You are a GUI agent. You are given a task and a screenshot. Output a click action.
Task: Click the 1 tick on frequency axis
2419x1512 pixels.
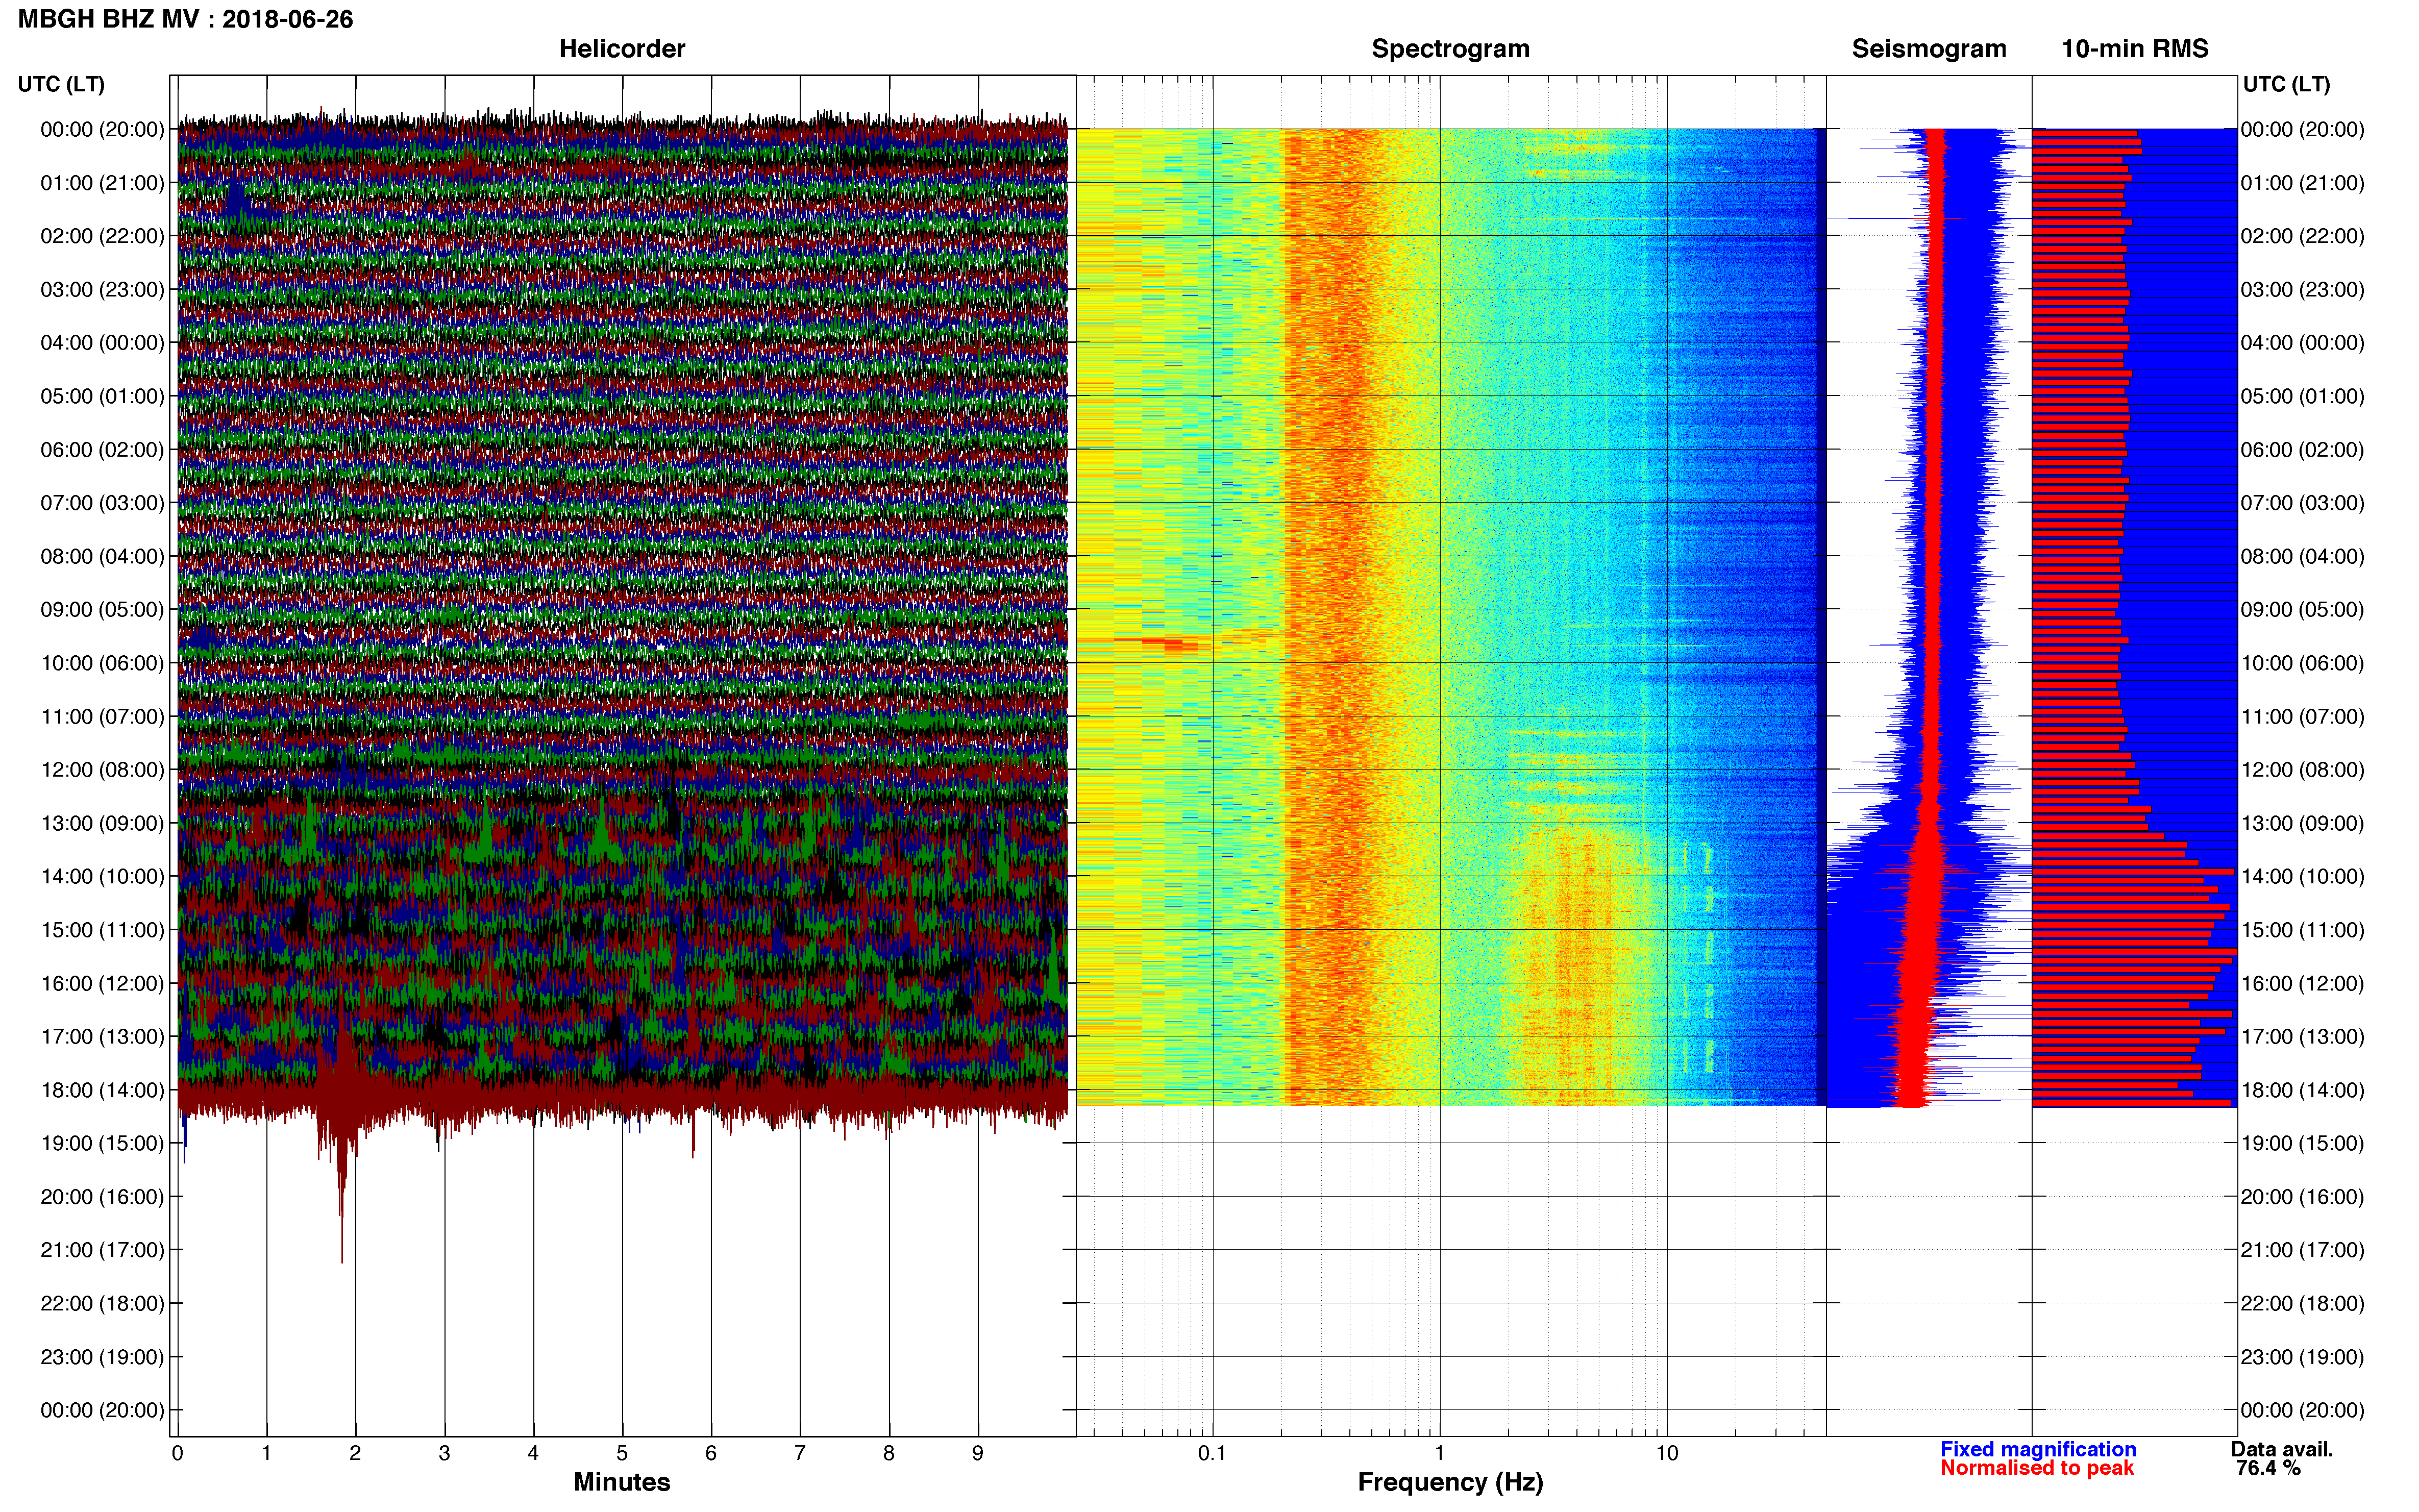point(1439,1453)
